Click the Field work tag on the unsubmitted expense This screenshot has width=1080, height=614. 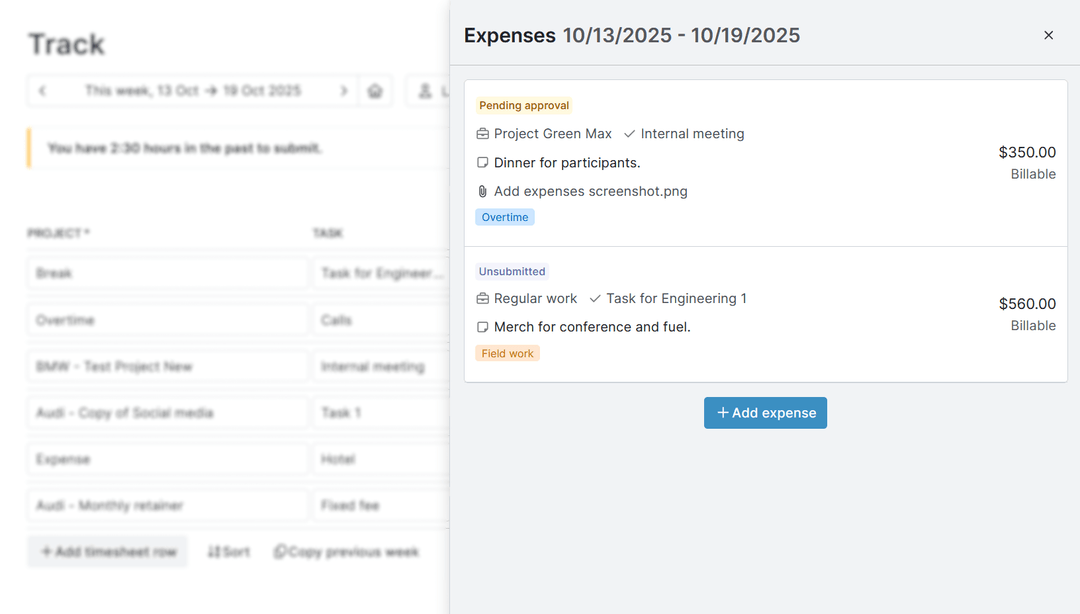[507, 352]
